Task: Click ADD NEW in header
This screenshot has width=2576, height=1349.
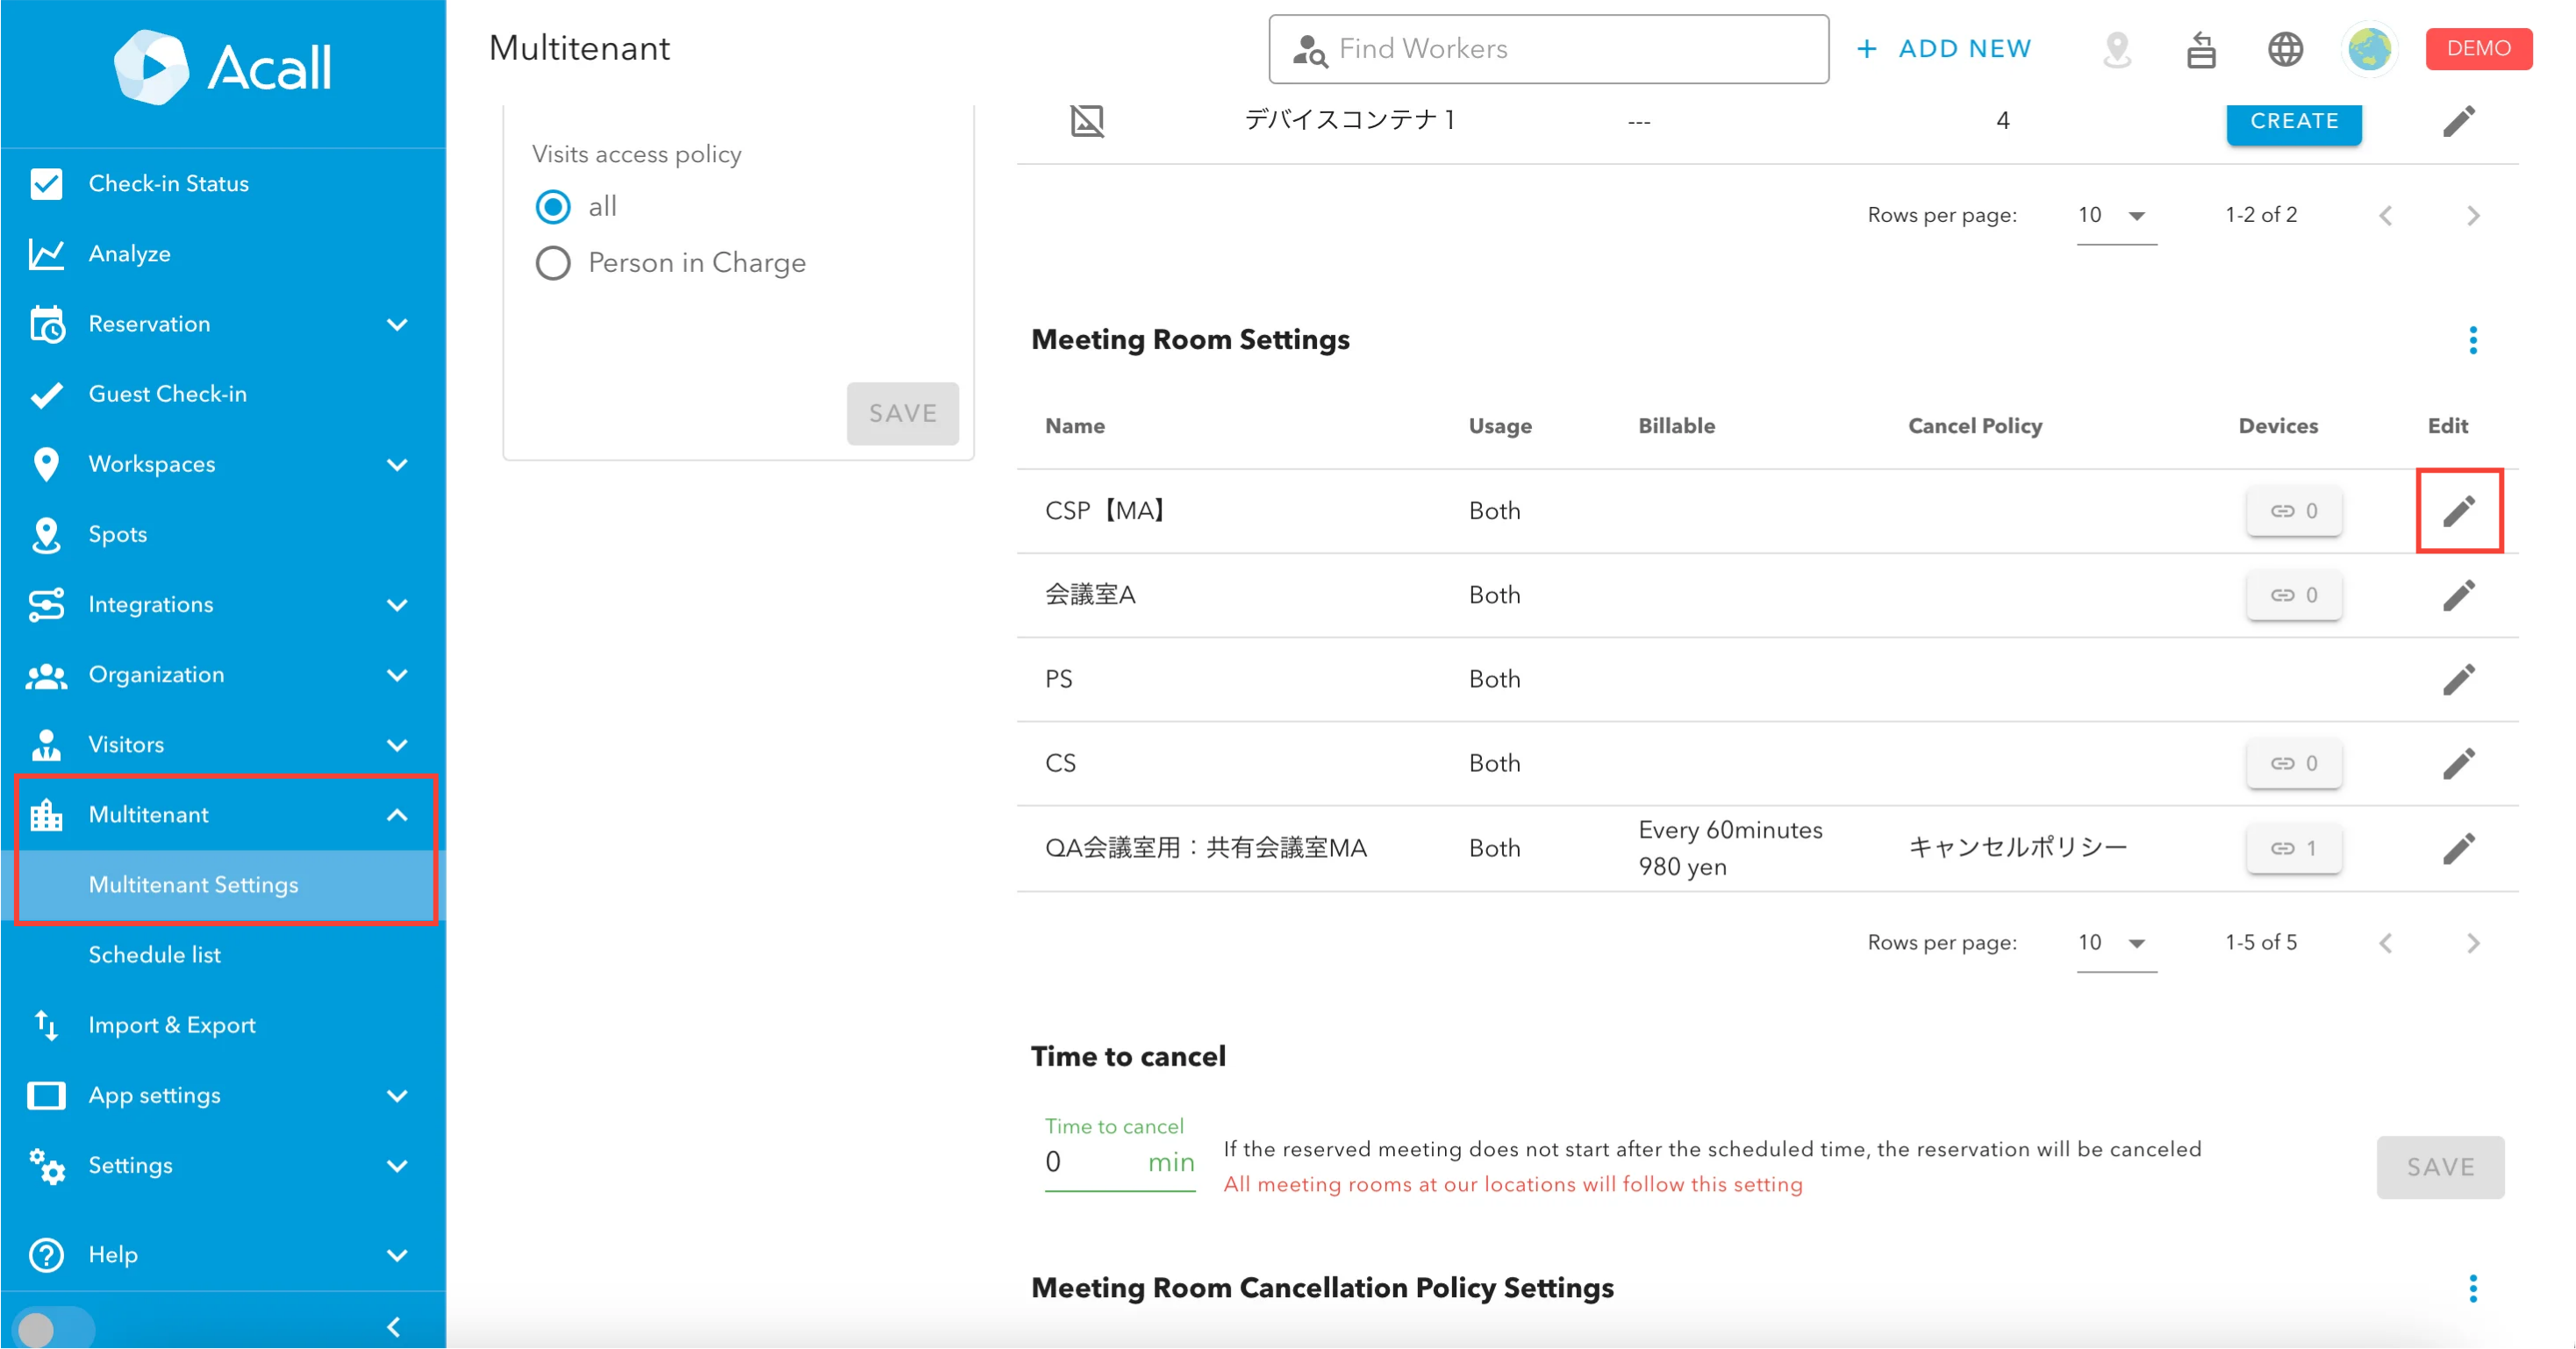Action: [x=1944, y=49]
